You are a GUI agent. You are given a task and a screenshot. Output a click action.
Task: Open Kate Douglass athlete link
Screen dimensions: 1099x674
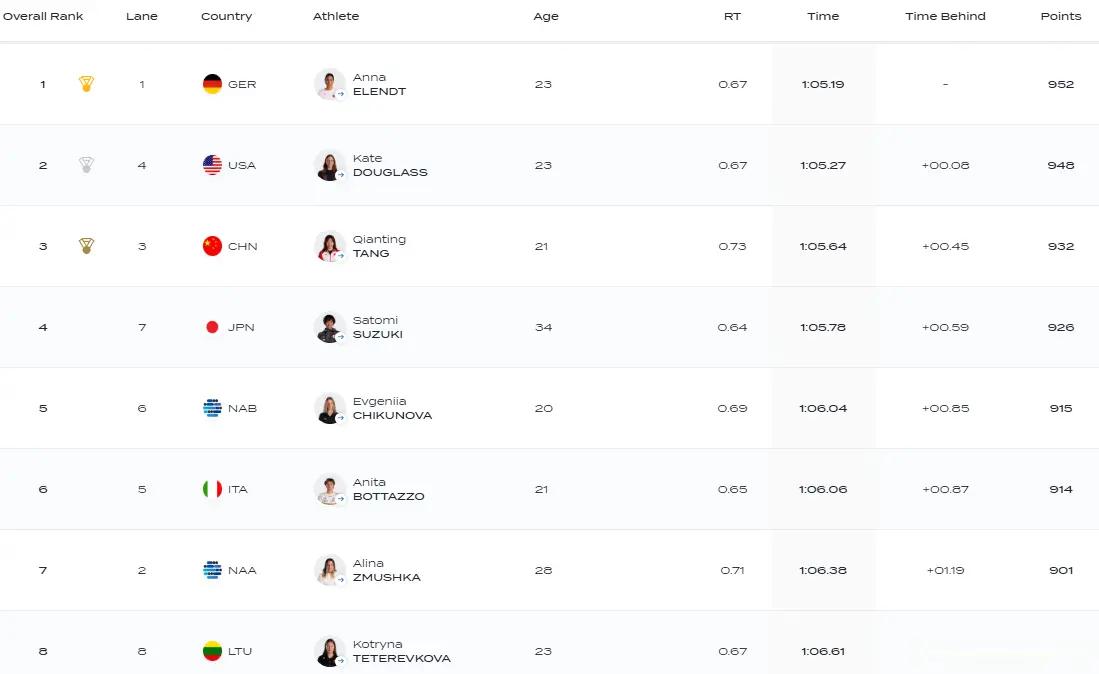(x=390, y=165)
